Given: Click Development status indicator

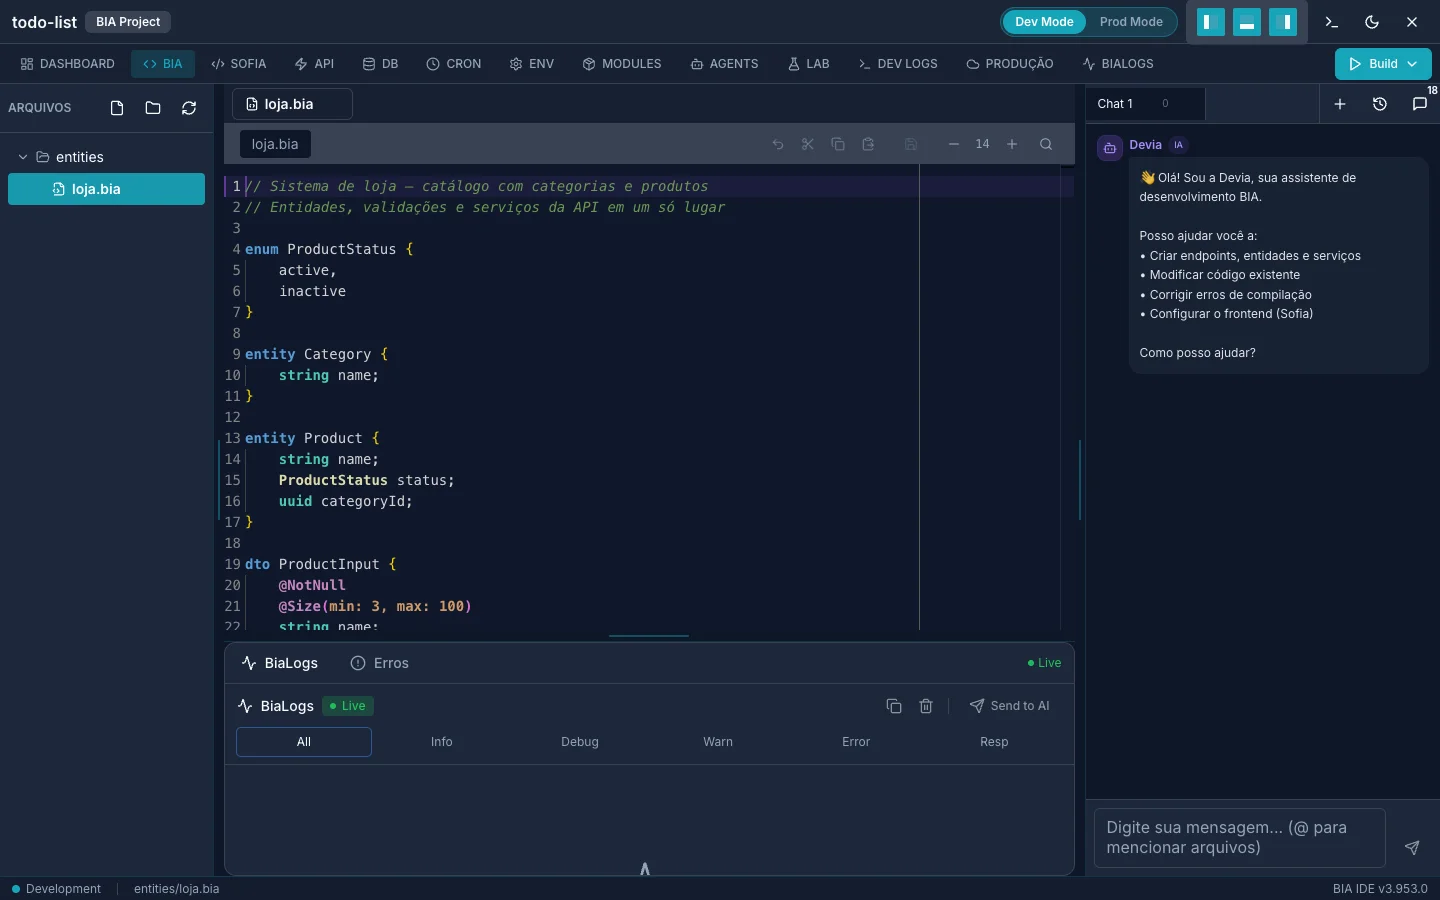Looking at the screenshot, I should [57, 889].
